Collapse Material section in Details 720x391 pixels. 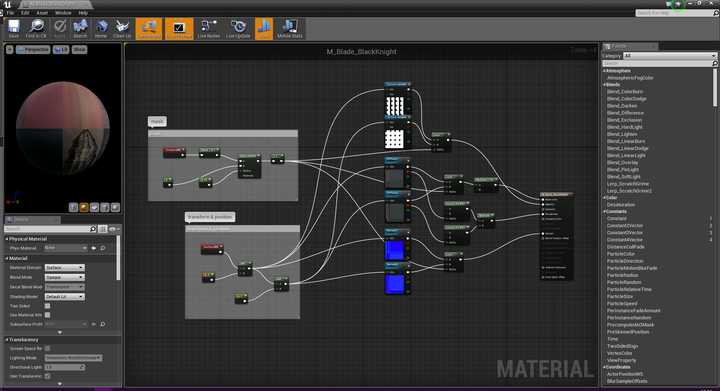6,258
